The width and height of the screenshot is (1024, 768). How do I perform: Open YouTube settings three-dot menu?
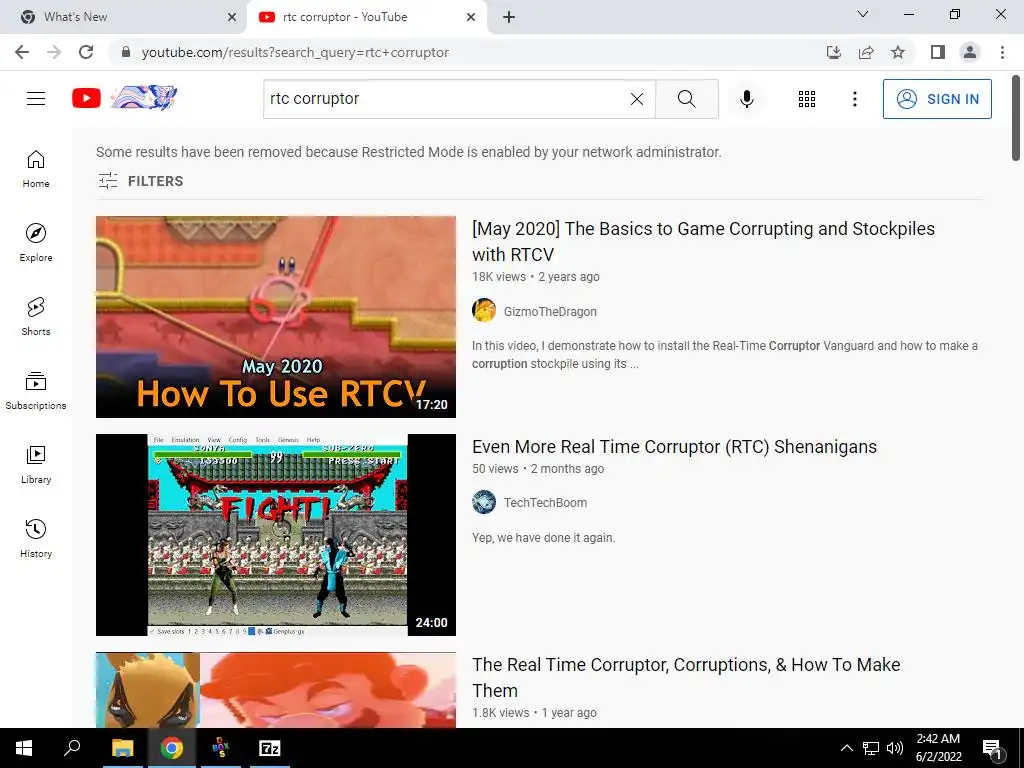(854, 99)
